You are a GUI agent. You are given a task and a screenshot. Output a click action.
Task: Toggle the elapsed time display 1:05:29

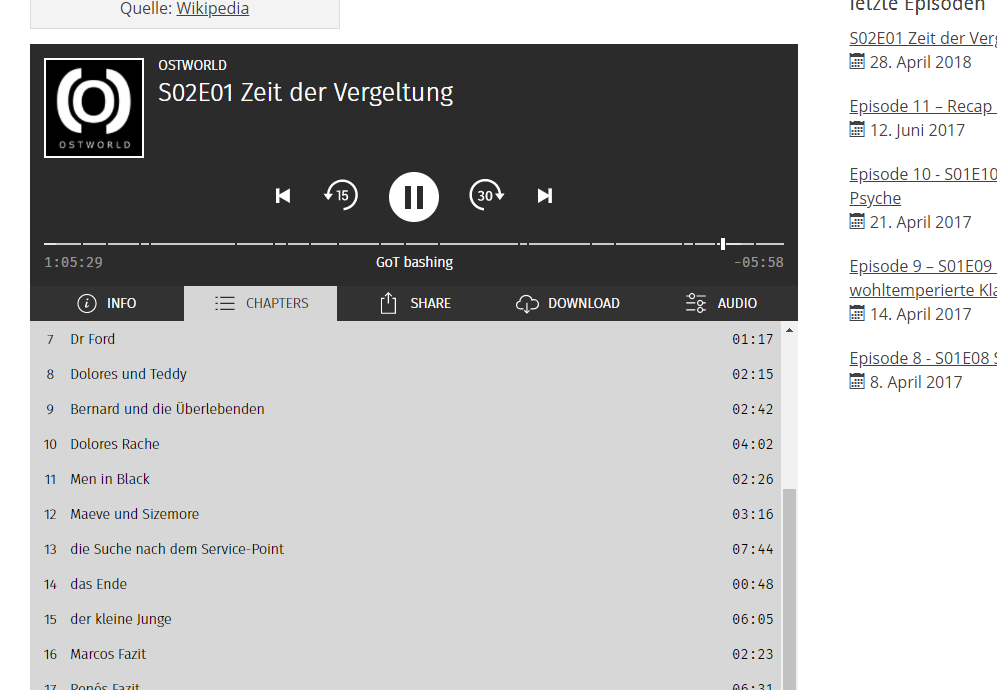(x=73, y=263)
